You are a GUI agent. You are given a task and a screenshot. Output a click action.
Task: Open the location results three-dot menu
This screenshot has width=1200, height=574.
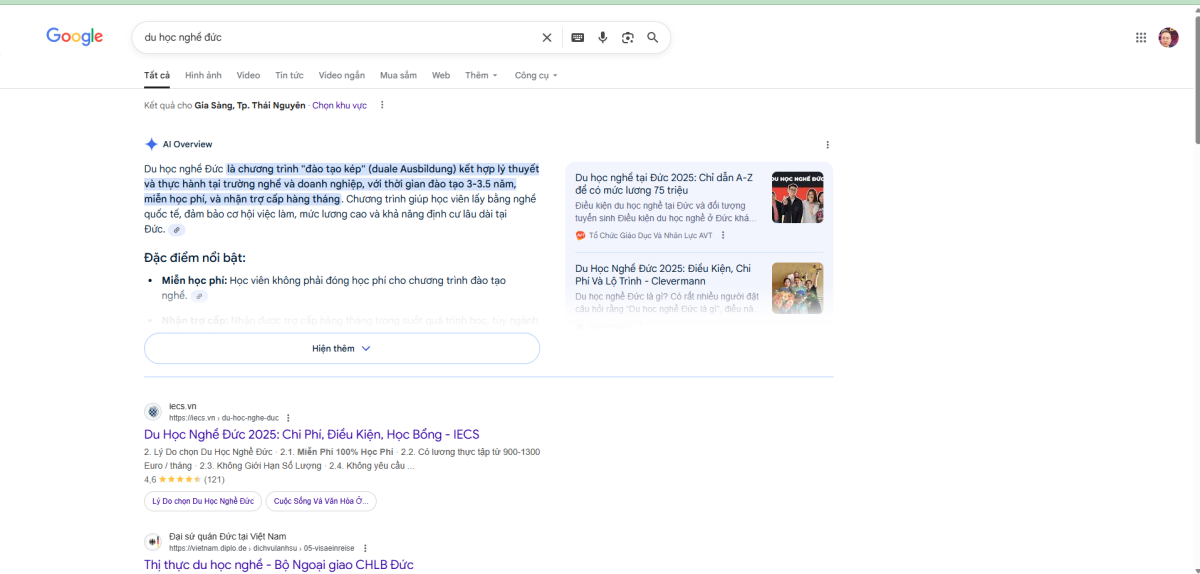(382, 105)
